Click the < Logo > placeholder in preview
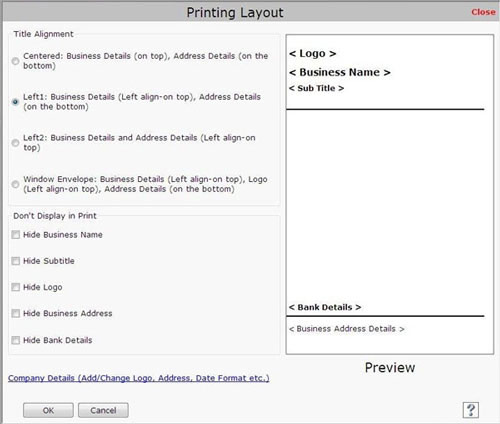Screen dimensions: 500x424 click(x=312, y=53)
